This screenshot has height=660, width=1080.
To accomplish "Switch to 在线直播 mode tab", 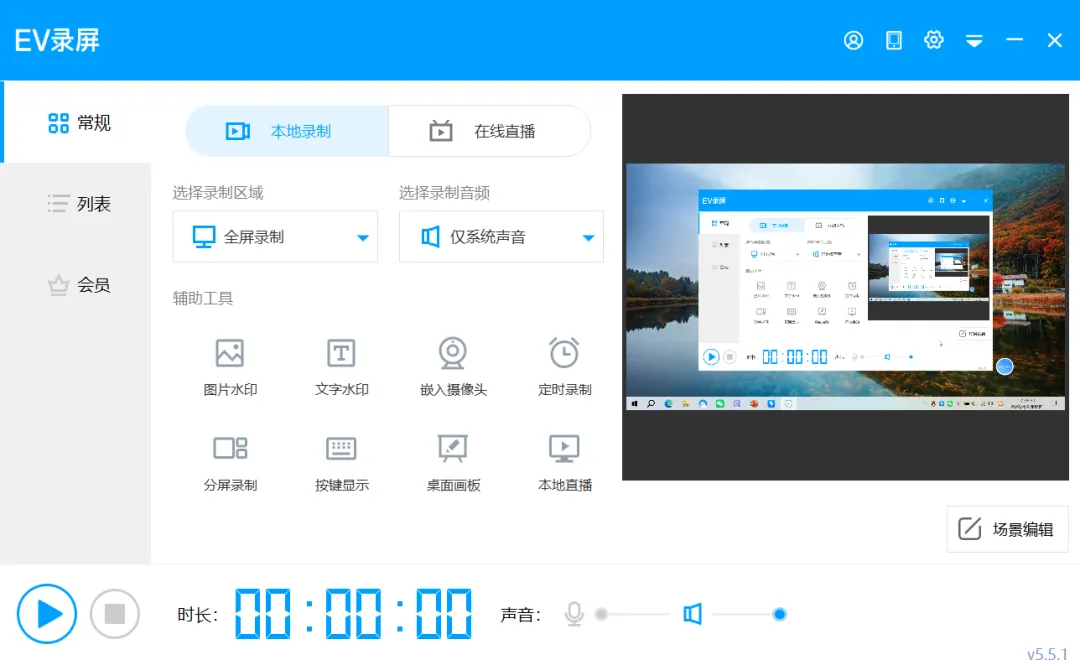I will (x=490, y=131).
